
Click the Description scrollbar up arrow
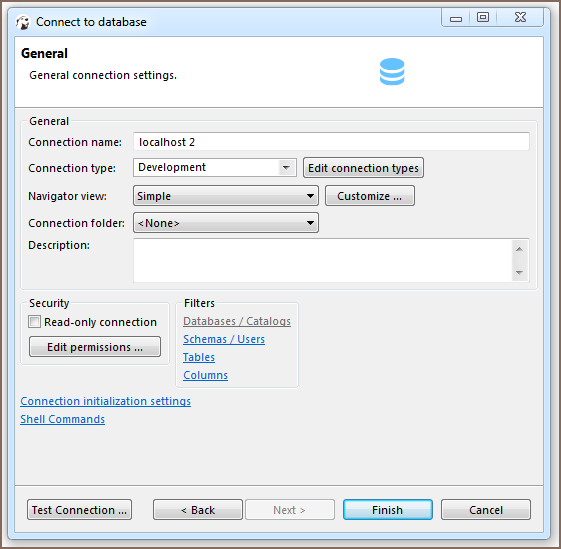[519, 249]
